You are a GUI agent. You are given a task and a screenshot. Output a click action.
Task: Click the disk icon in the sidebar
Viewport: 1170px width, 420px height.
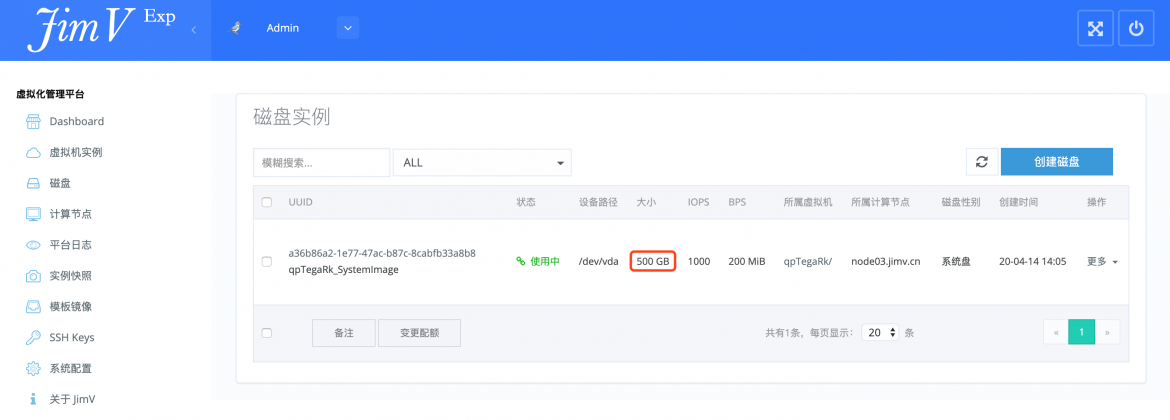coord(33,184)
